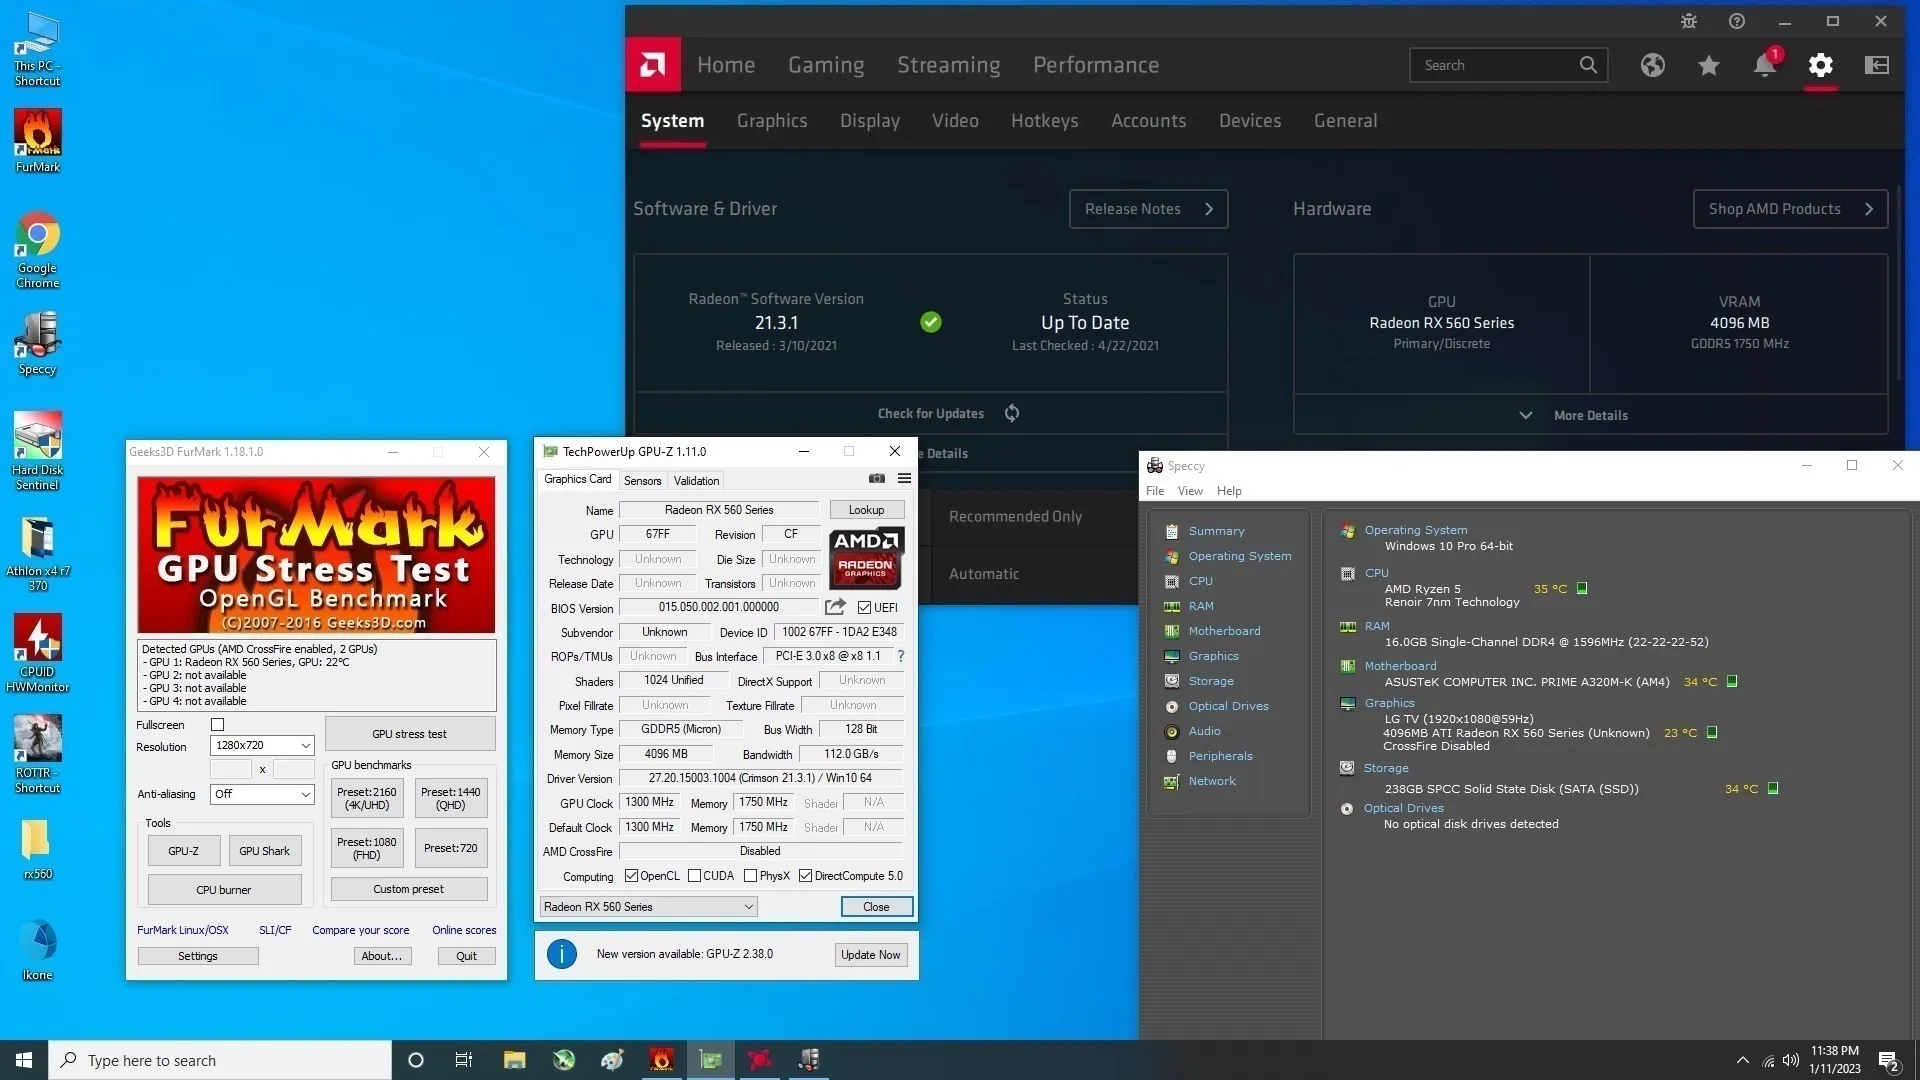The height and width of the screenshot is (1080, 1920).
Task: Click the GPU Shark tool button in FurMark
Action: point(264,851)
